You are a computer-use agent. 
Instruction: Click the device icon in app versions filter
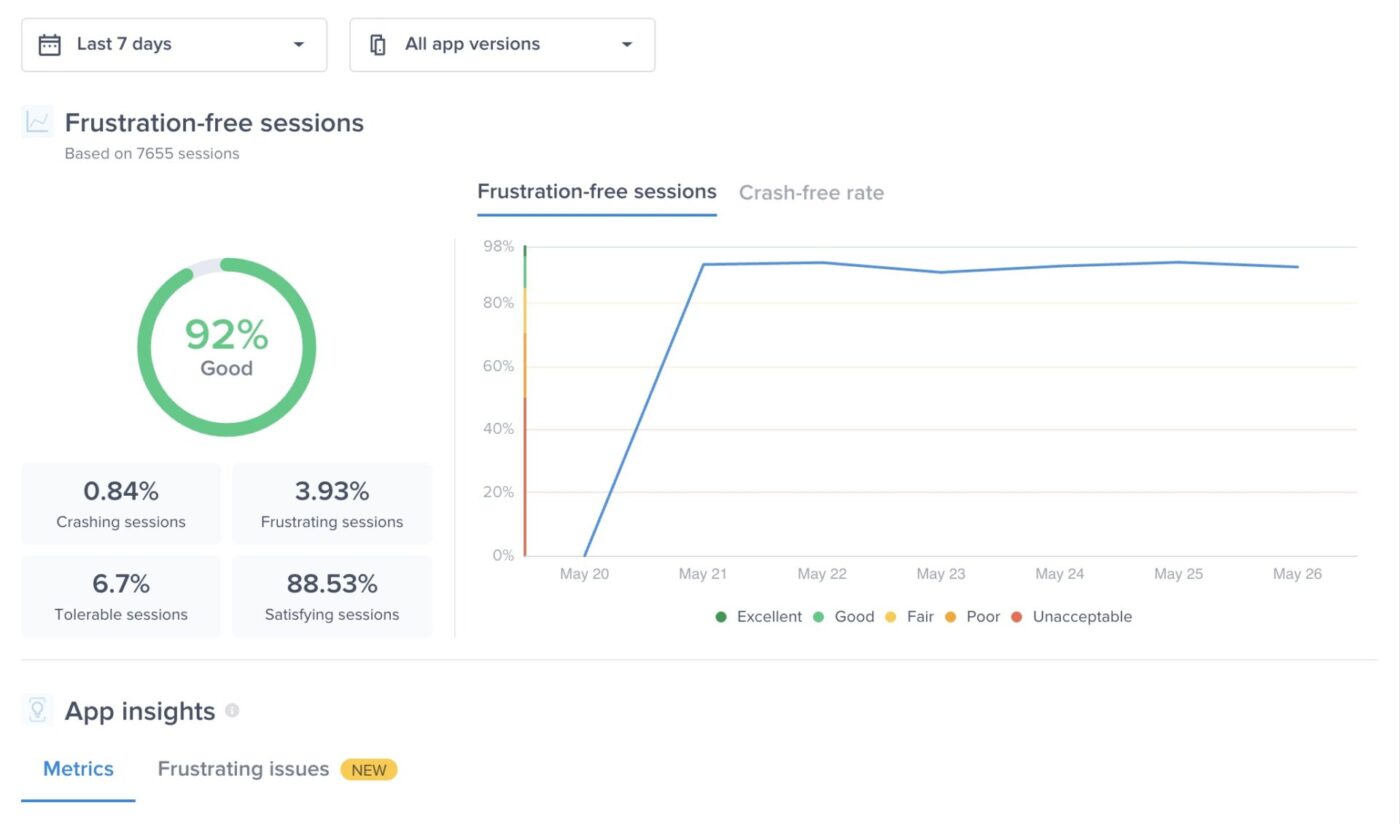tap(378, 45)
